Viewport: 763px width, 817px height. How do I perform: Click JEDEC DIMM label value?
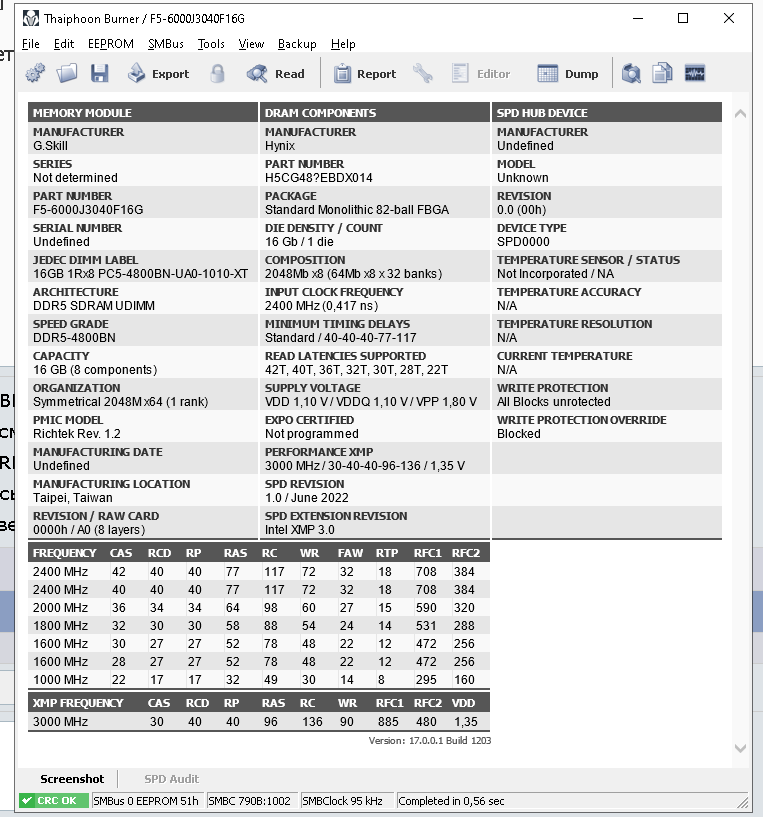point(140,274)
